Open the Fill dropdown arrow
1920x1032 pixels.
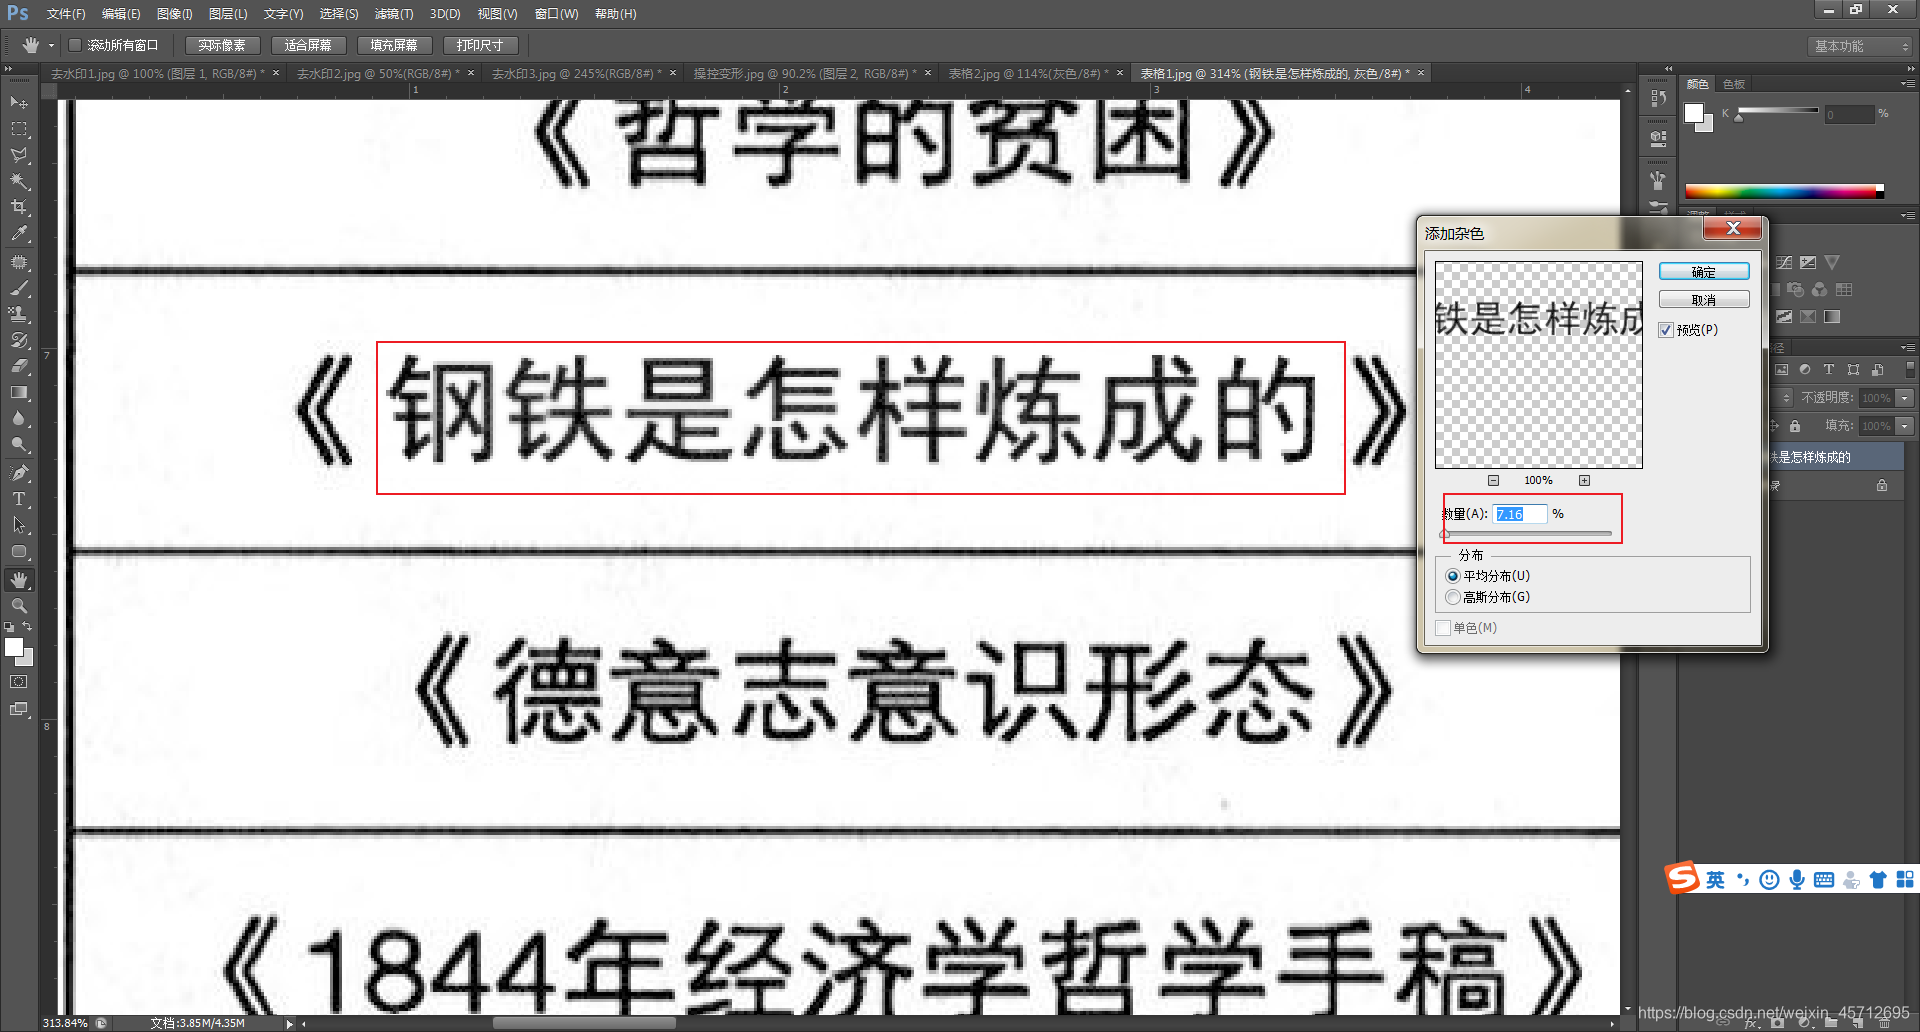(x=1904, y=426)
